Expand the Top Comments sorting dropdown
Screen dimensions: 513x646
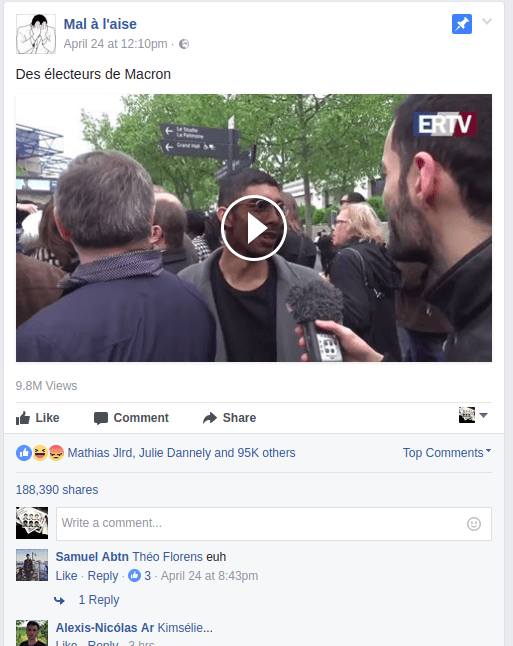pyautogui.click(x=447, y=452)
